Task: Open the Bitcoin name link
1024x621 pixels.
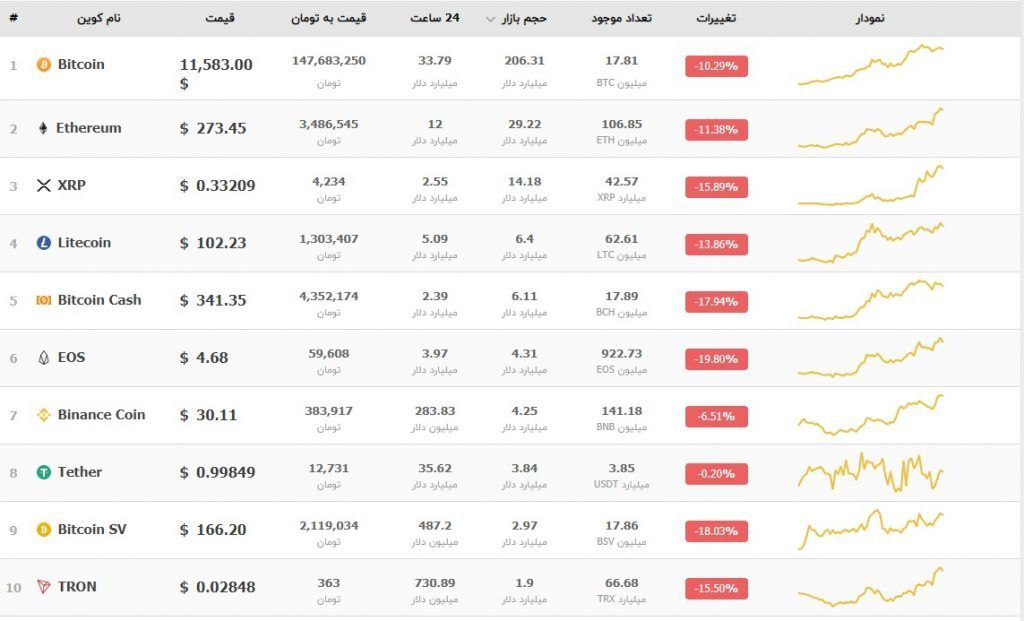Action: click(80, 64)
